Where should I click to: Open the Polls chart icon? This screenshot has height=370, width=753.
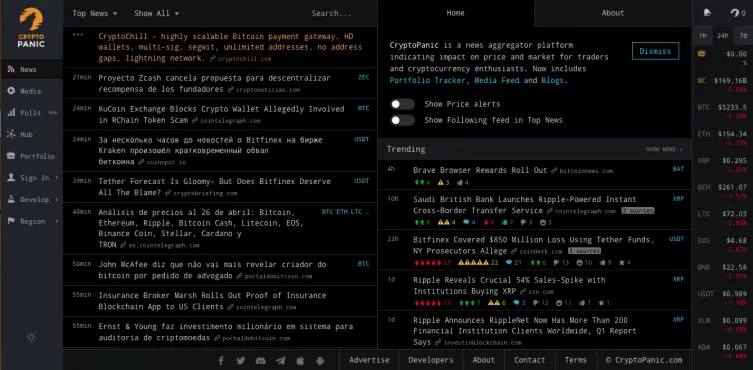[11, 112]
